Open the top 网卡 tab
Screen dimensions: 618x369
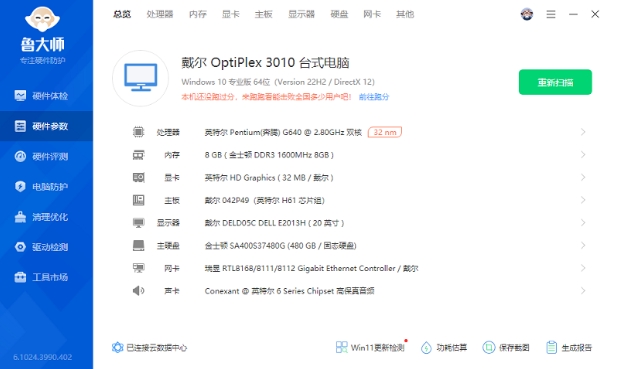[x=372, y=14]
